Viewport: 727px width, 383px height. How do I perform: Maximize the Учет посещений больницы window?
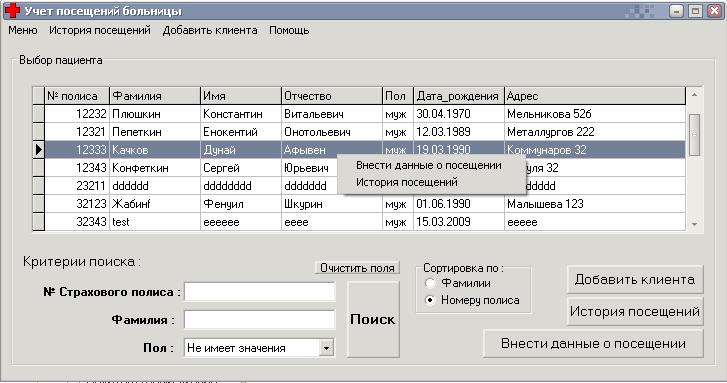[x=695, y=11]
